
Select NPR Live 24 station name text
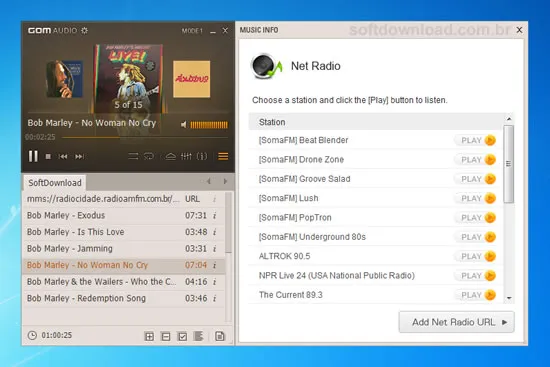pyautogui.click(x=337, y=276)
